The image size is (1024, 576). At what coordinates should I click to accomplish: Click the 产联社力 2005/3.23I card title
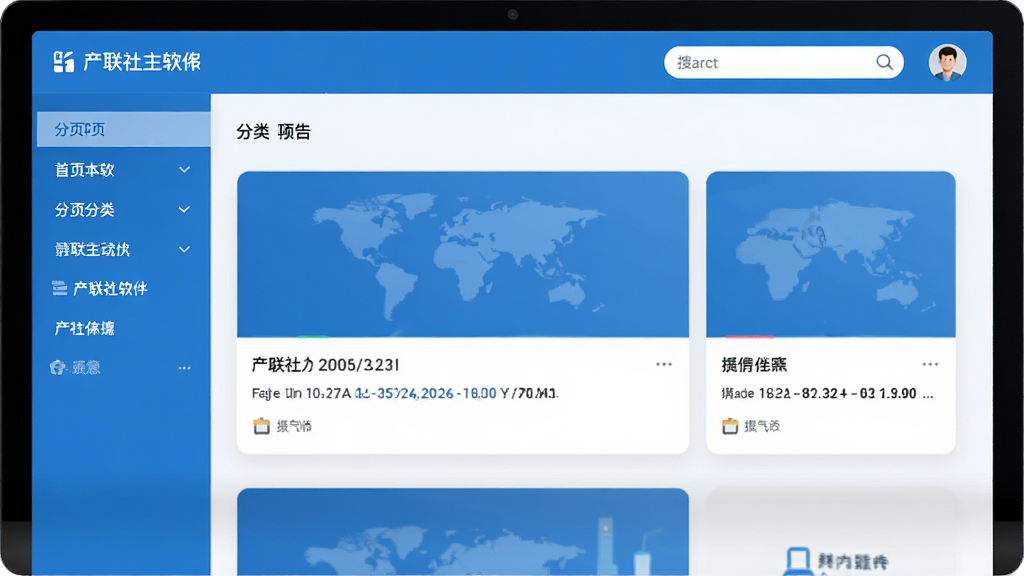point(325,365)
